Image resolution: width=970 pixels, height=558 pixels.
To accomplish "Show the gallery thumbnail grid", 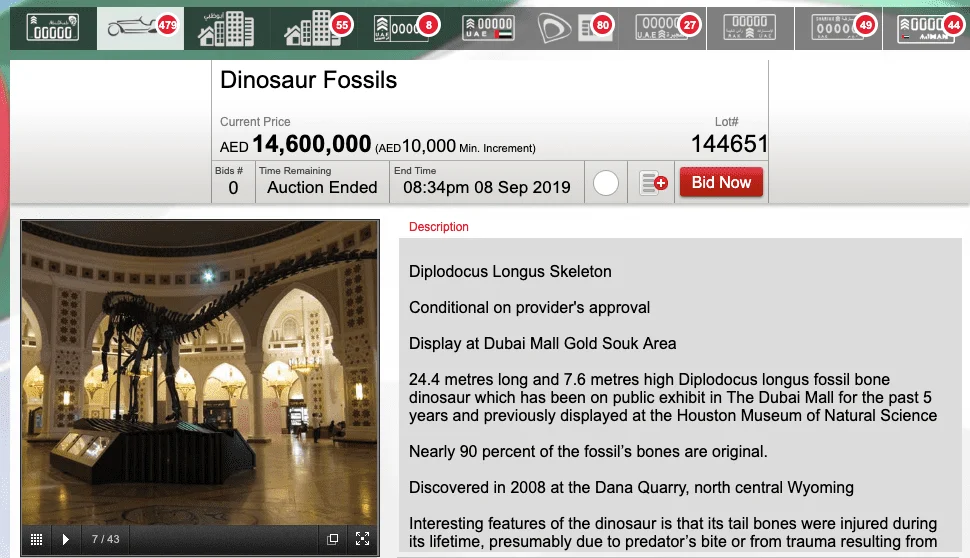I will [36, 539].
